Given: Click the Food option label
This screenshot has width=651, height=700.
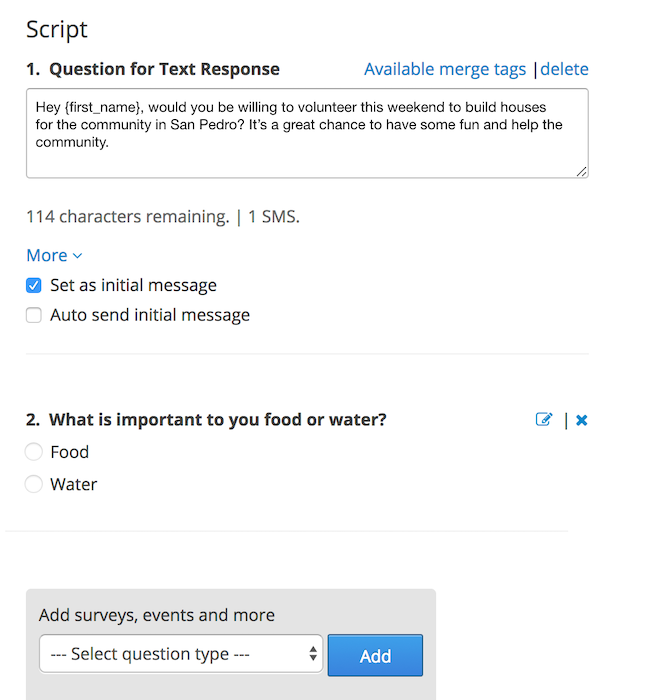Looking at the screenshot, I should 70,452.
